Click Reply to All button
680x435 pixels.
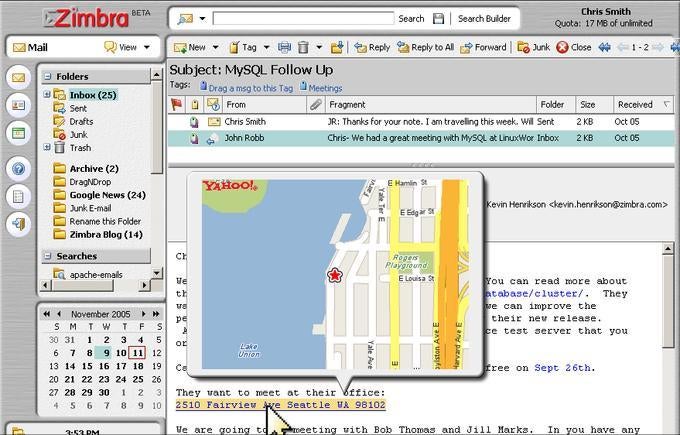point(425,47)
